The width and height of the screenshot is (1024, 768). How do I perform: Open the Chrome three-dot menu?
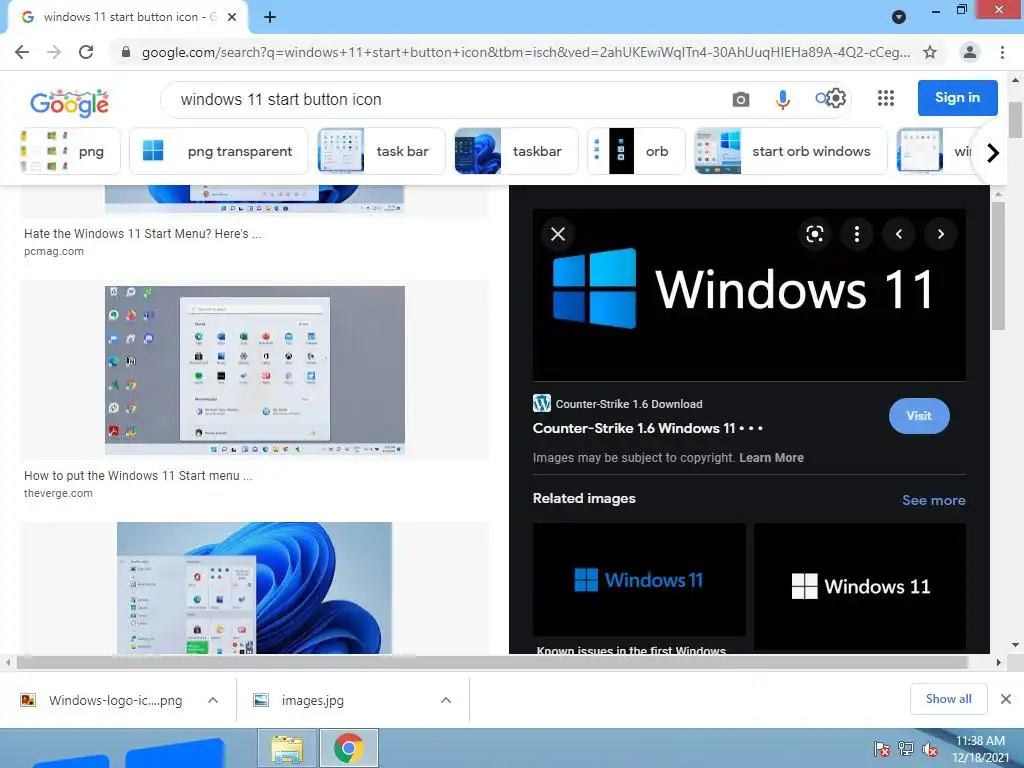(x=1002, y=52)
